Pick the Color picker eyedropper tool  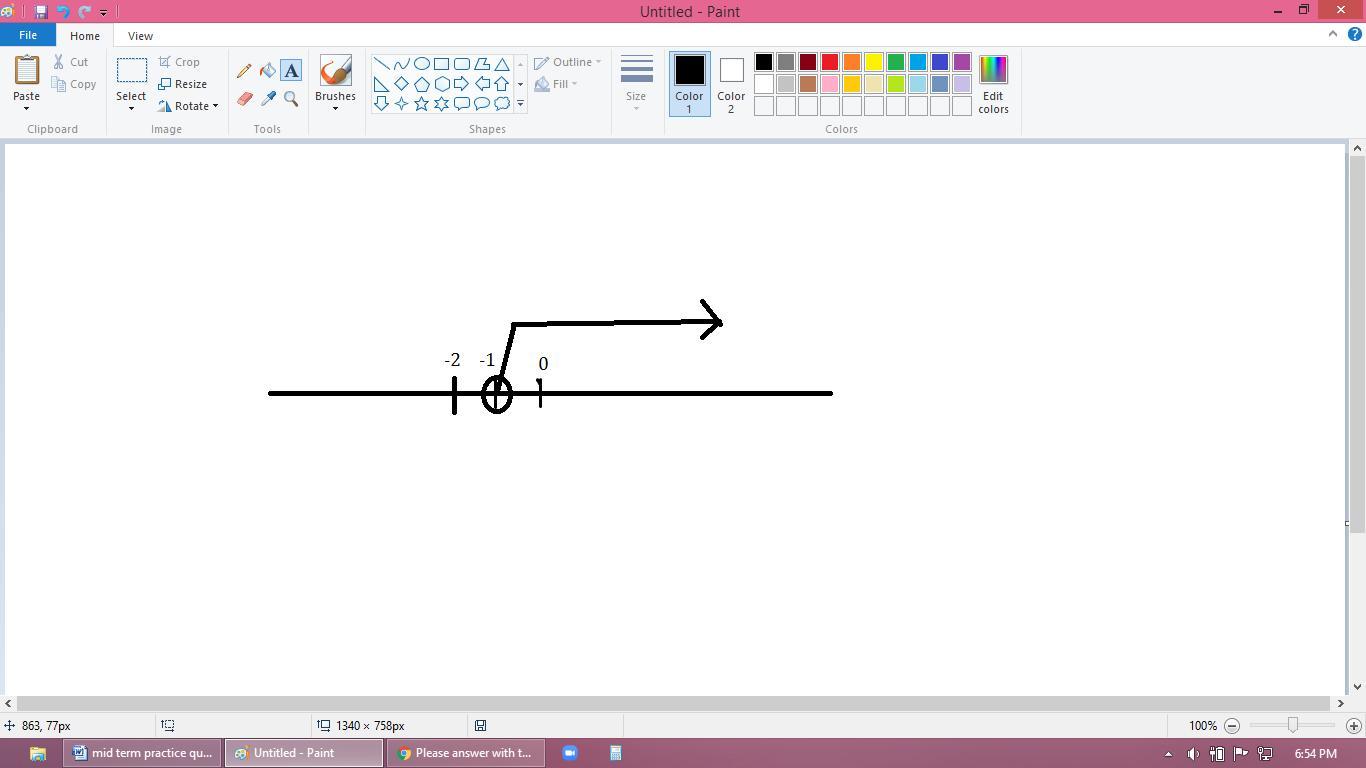pos(268,99)
